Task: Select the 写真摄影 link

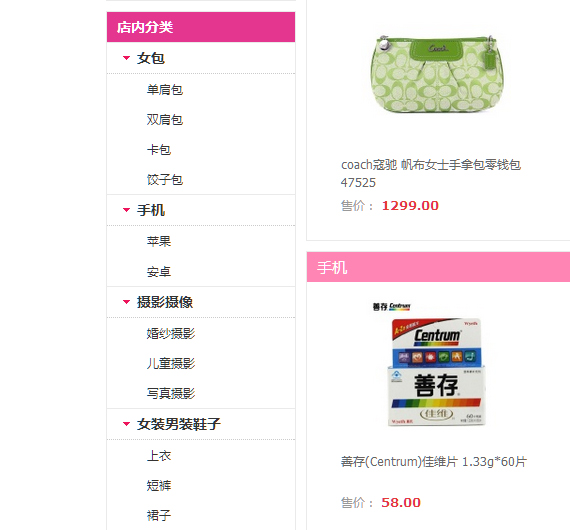Action: point(171,393)
